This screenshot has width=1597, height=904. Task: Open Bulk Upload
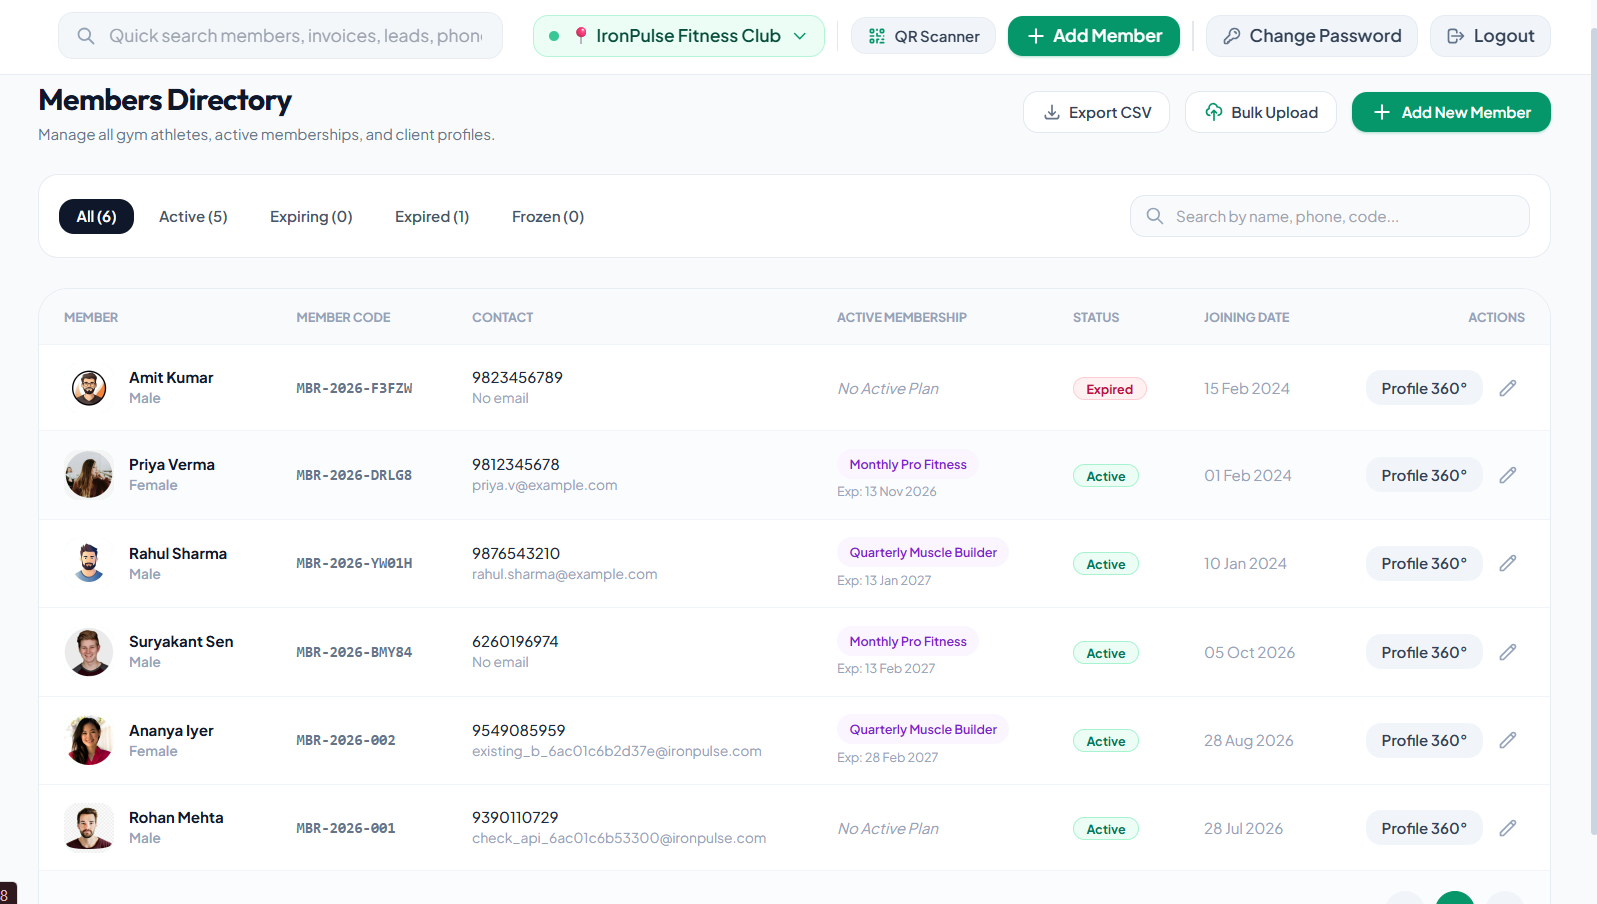click(x=1261, y=112)
